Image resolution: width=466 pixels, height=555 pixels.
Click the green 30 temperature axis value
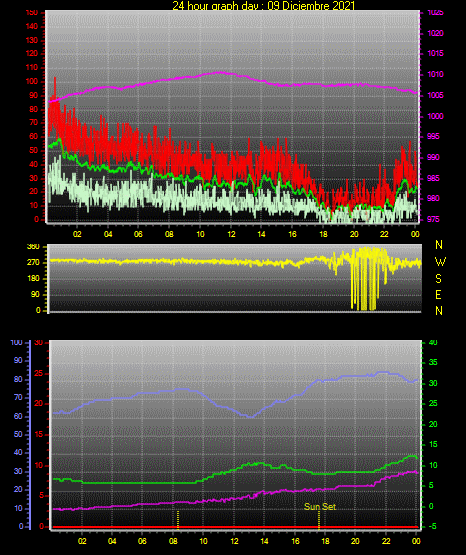tap(433, 383)
